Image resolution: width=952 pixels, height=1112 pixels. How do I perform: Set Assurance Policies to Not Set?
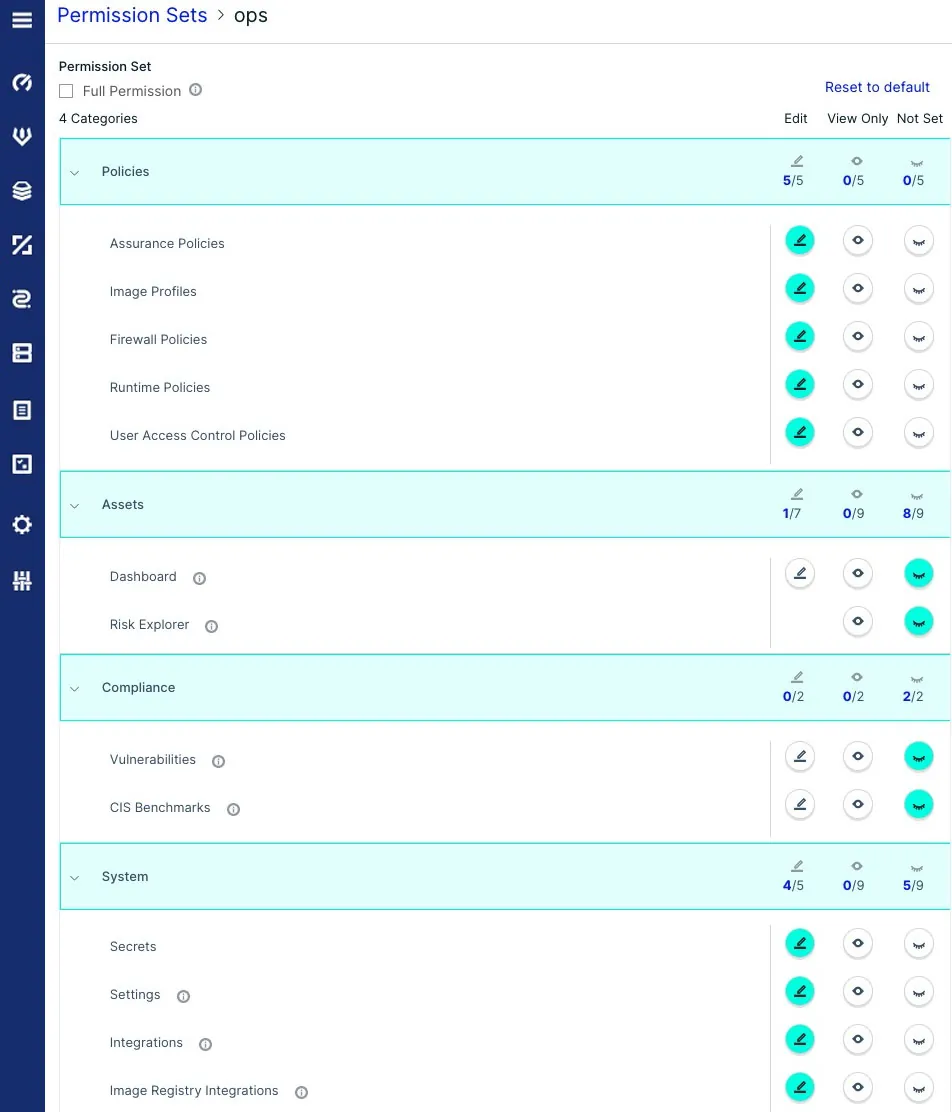click(x=919, y=240)
